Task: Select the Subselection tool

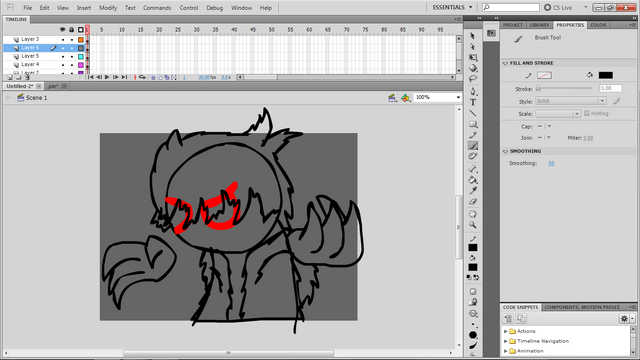Action: point(473,47)
